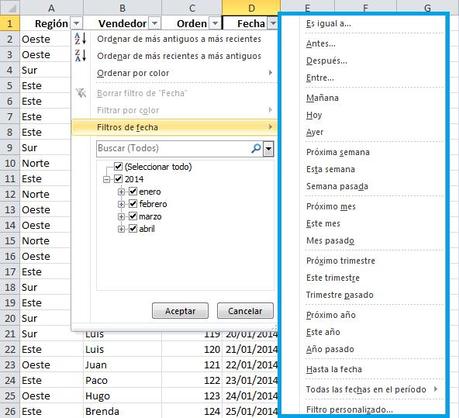The width and height of the screenshot is (459, 418).
Task: Uncheck the marzo month checkbox
Action: point(133,216)
